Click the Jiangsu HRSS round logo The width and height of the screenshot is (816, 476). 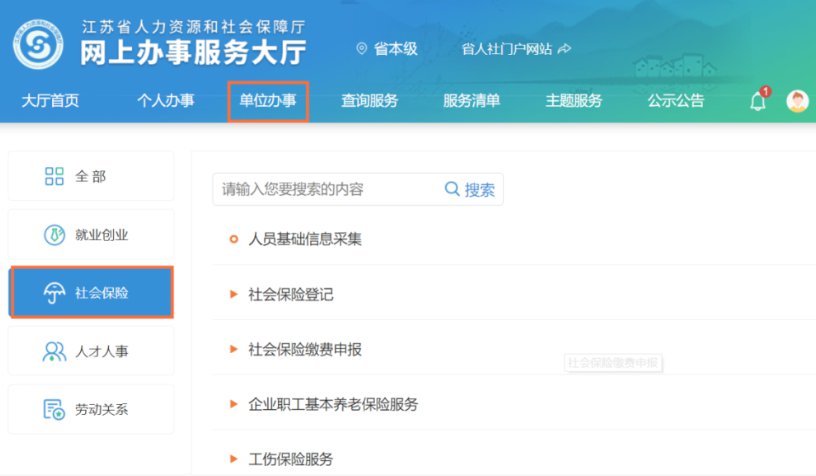[x=38, y=45]
